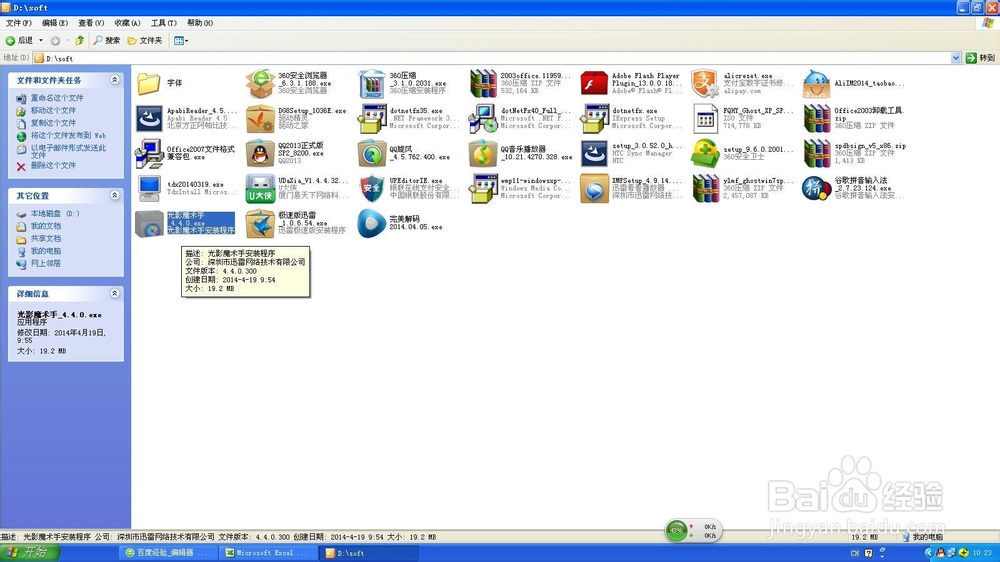Collapse the 详细信息 panel
The image size is (1000, 562).
click(x=115, y=293)
